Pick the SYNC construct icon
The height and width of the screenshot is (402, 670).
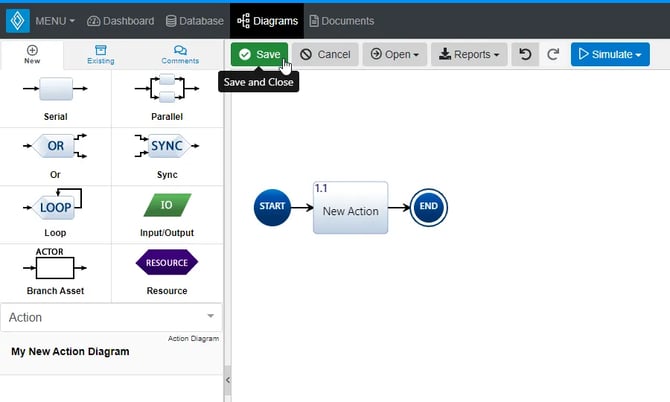[167, 146]
